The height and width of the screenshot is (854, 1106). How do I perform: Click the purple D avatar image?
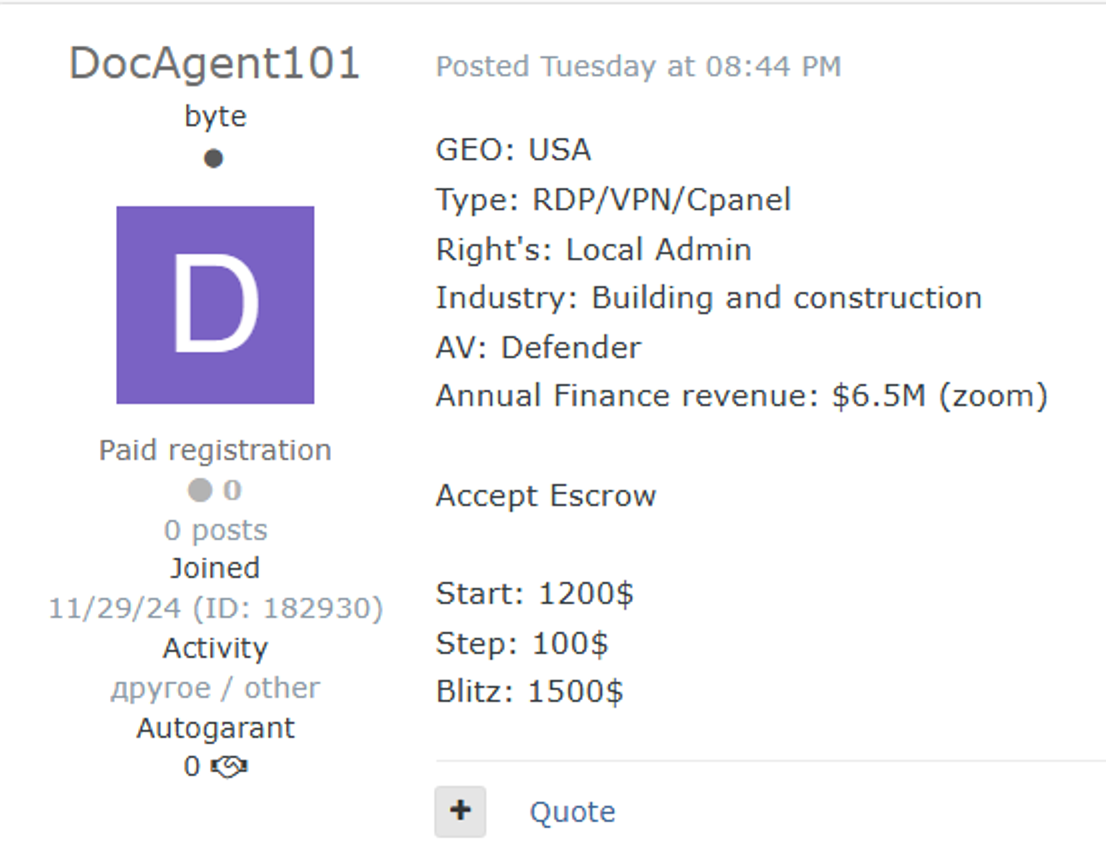[x=215, y=305]
